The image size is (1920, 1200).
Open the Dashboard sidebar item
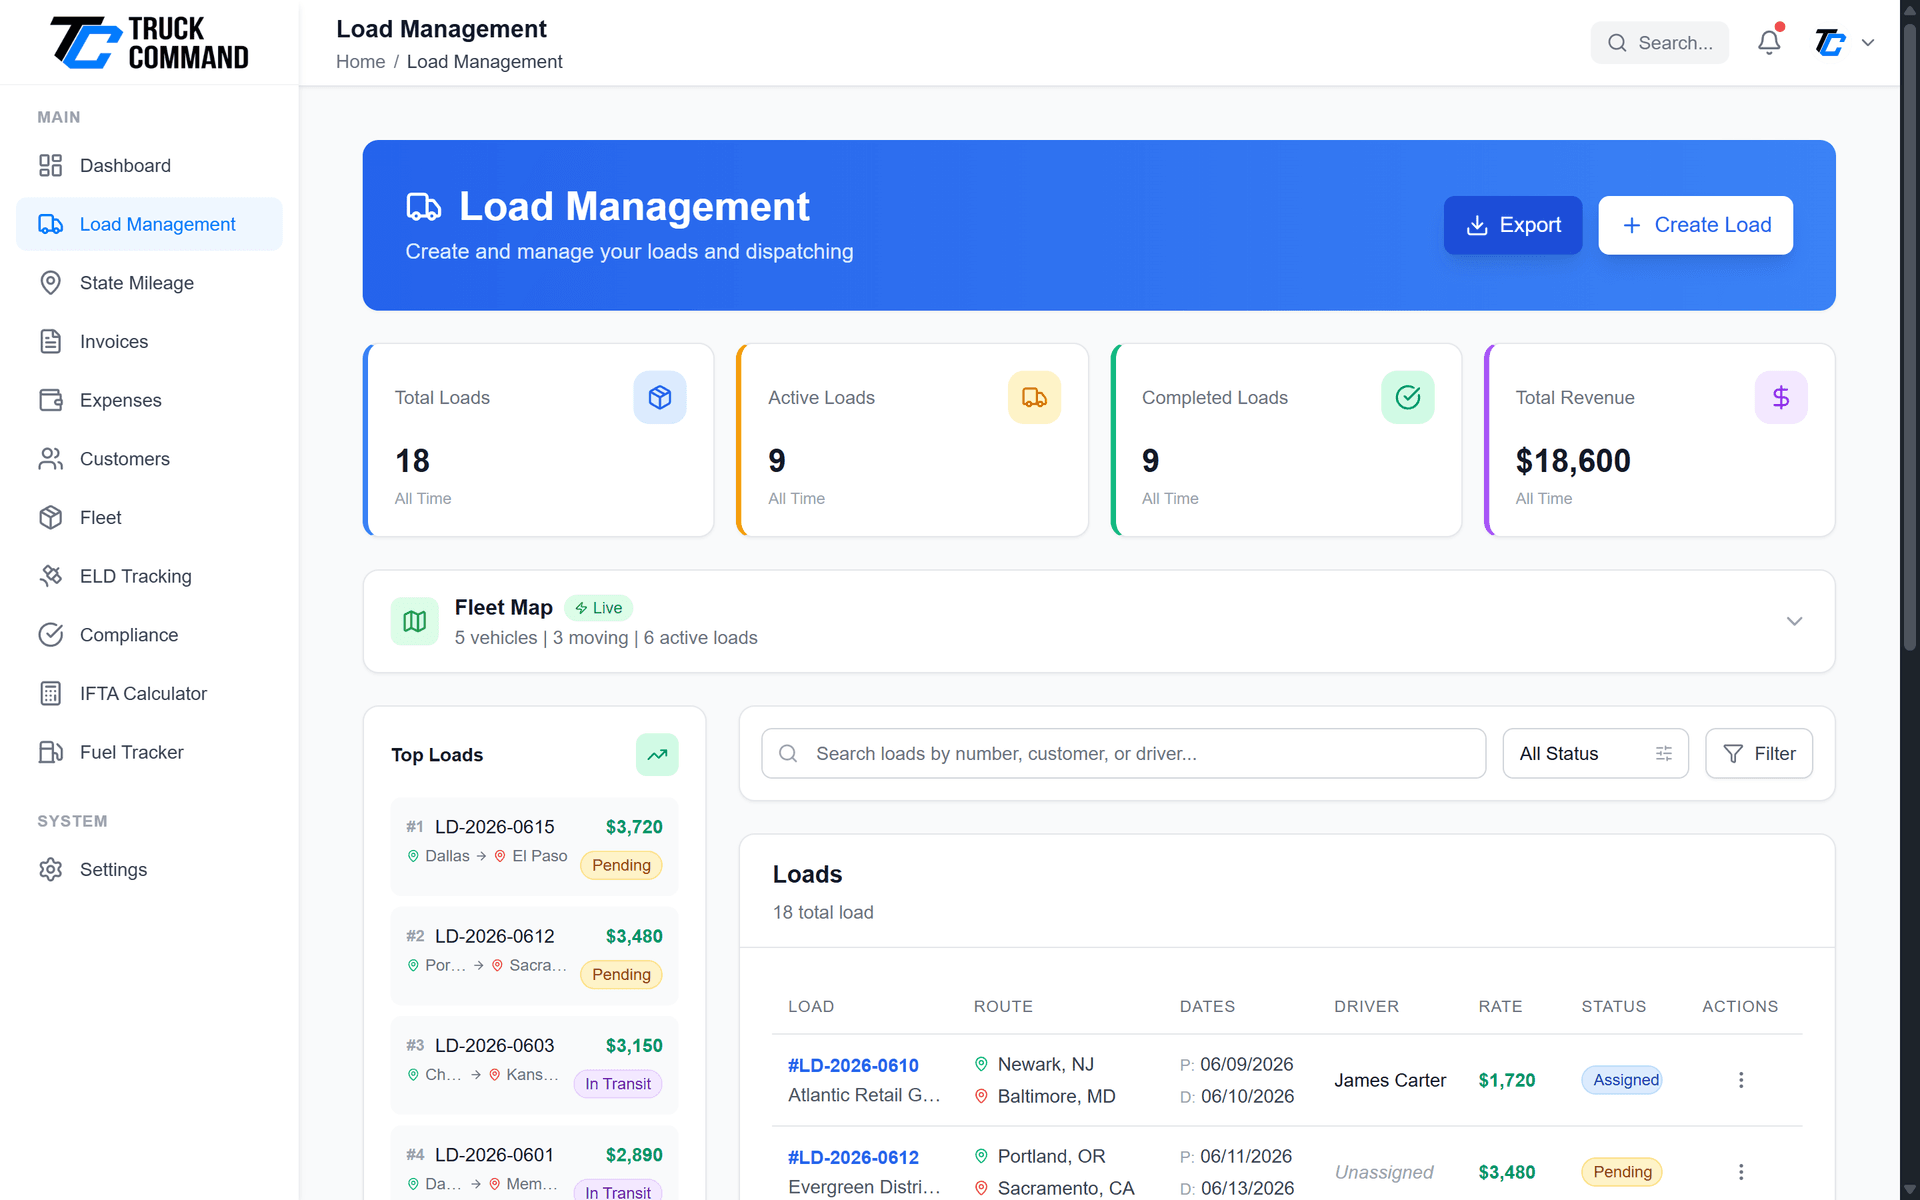click(149, 166)
